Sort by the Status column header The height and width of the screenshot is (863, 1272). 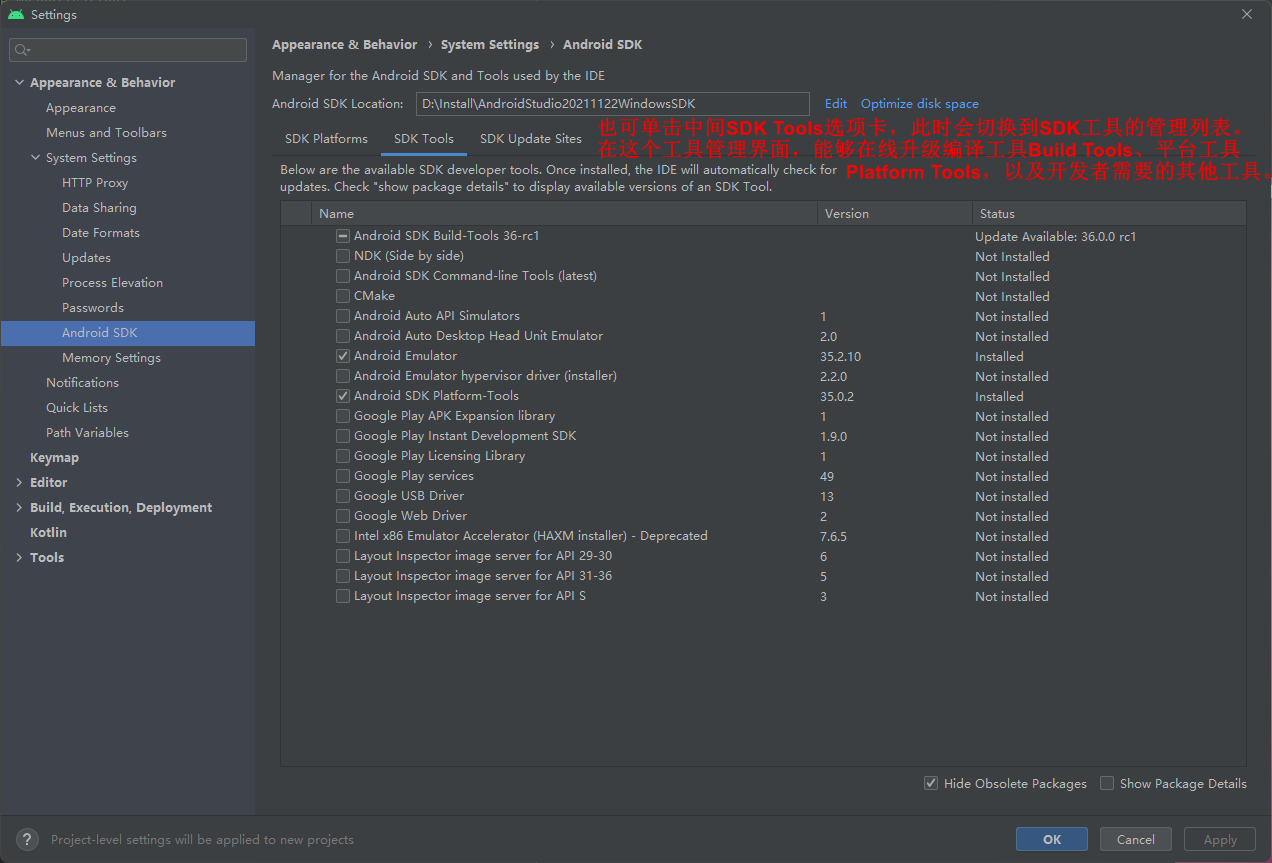pyautogui.click(x=1109, y=214)
